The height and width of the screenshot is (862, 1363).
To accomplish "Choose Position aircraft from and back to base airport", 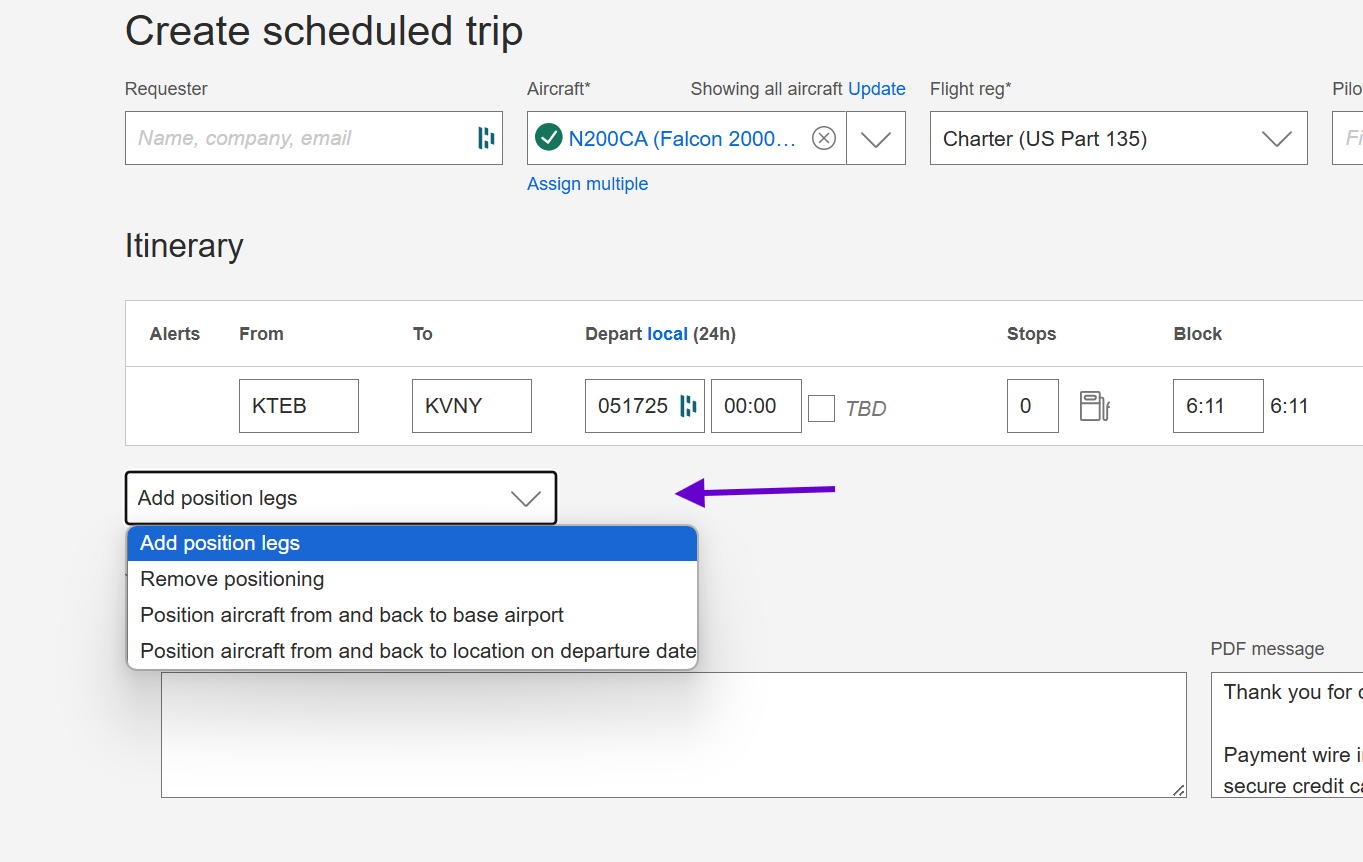I will pos(352,615).
